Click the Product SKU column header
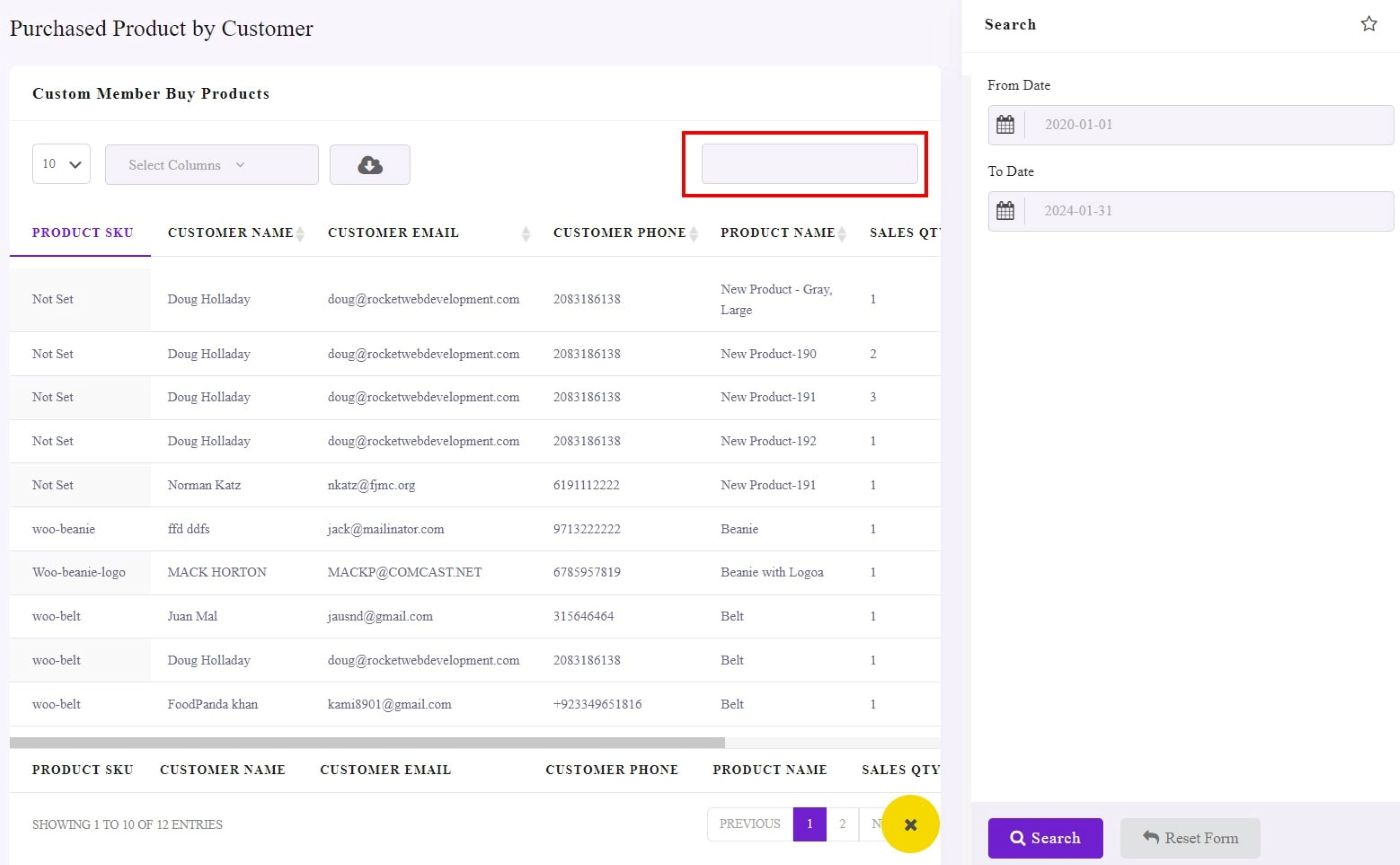Viewport: 1400px width, 865px height. click(82, 233)
